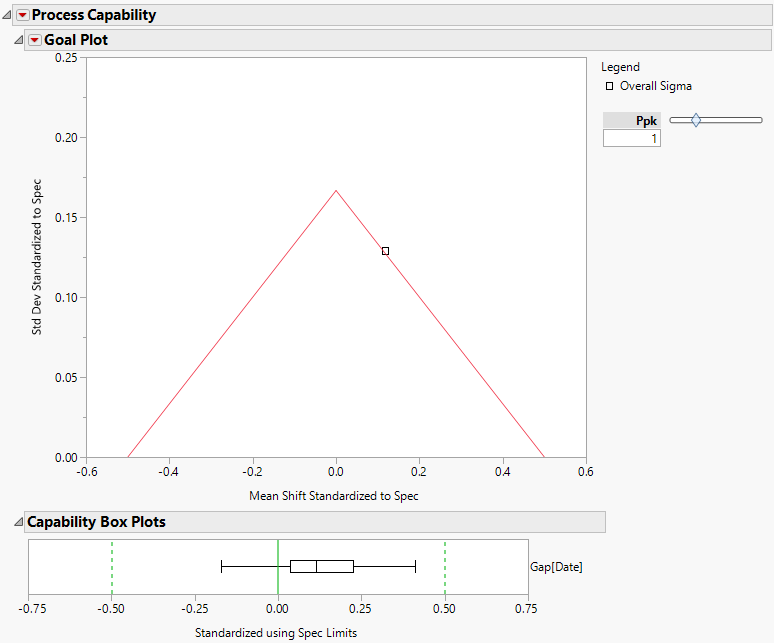Viewport: 774px width, 643px height.
Task: Click the Ppk slider track right portion
Action: 732,120
